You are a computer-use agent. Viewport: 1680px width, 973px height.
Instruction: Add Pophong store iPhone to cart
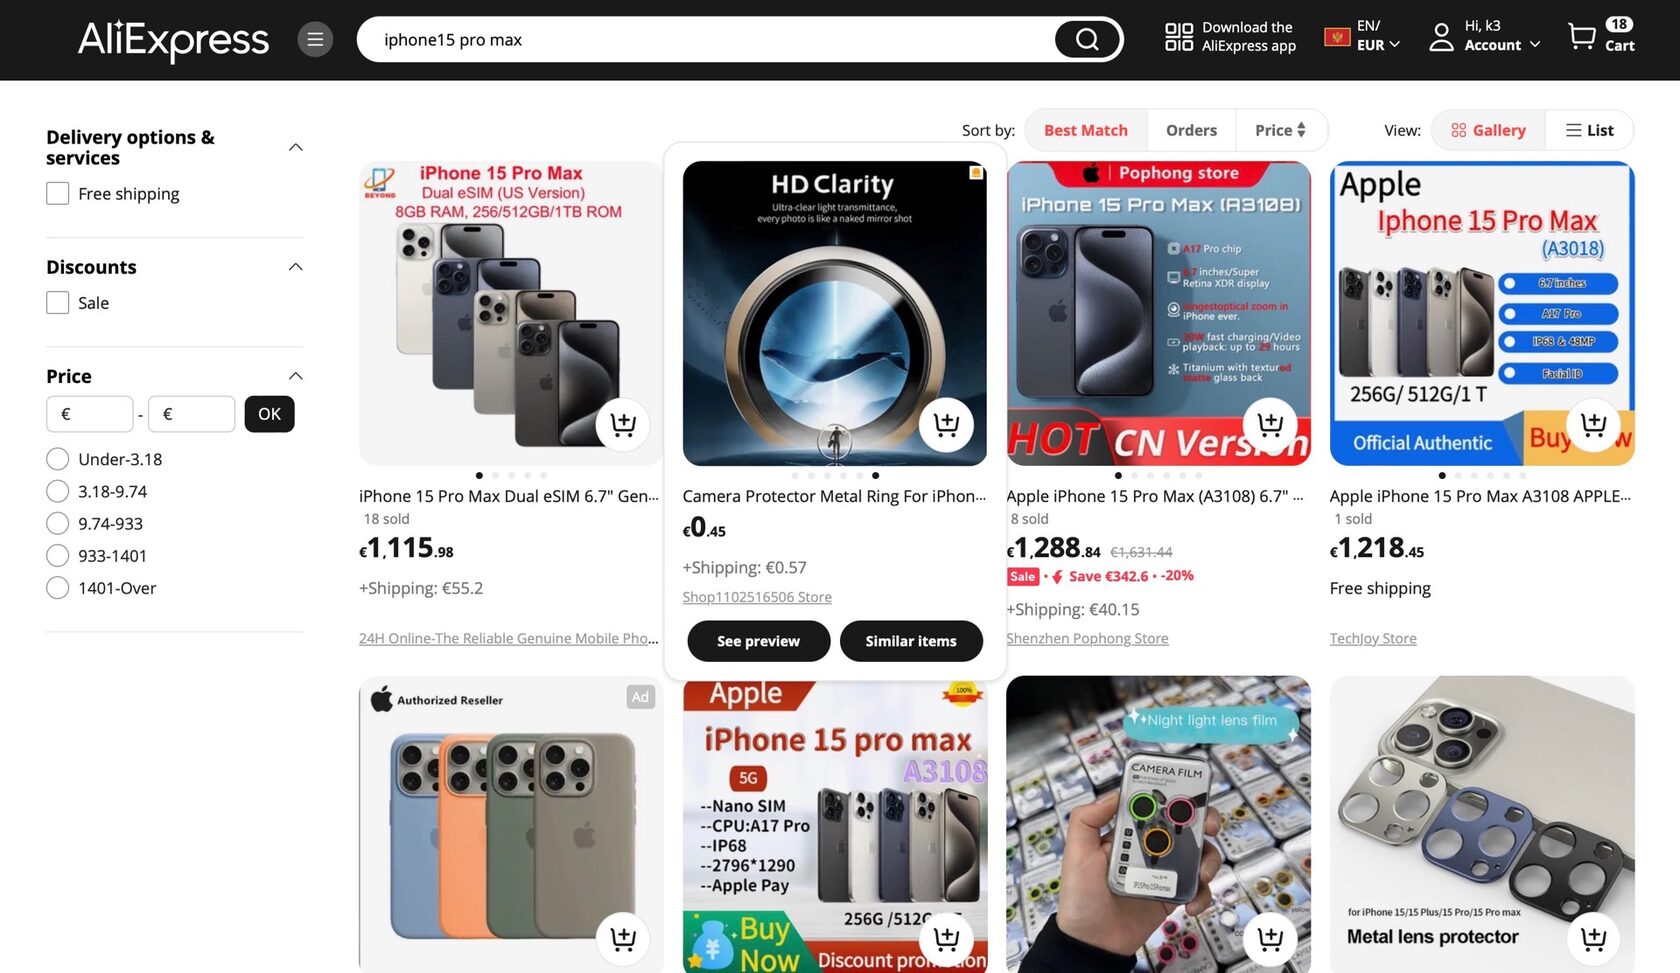click(1270, 425)
